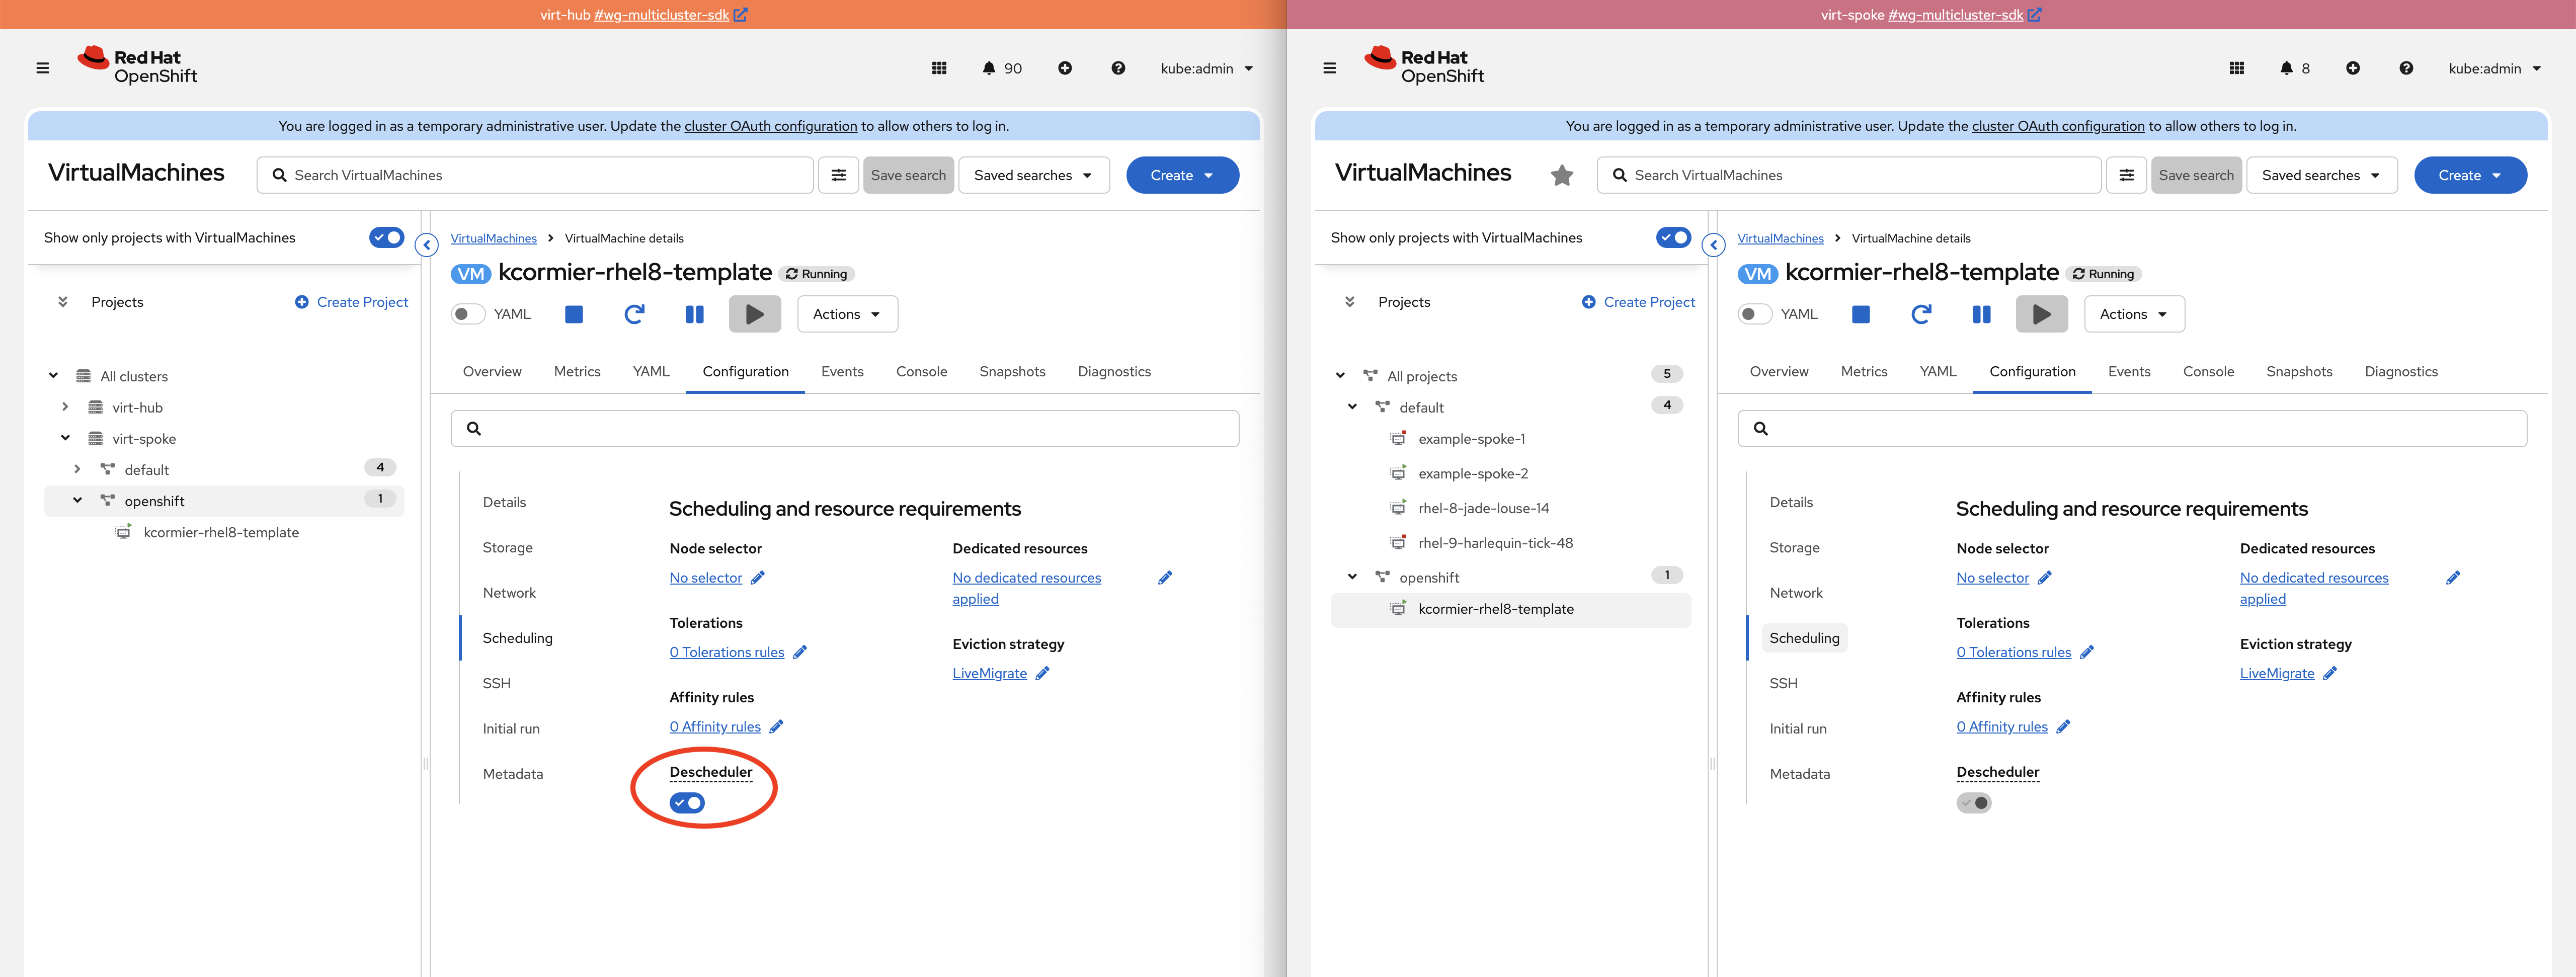Stop the VM in left console

coord(574,314)
